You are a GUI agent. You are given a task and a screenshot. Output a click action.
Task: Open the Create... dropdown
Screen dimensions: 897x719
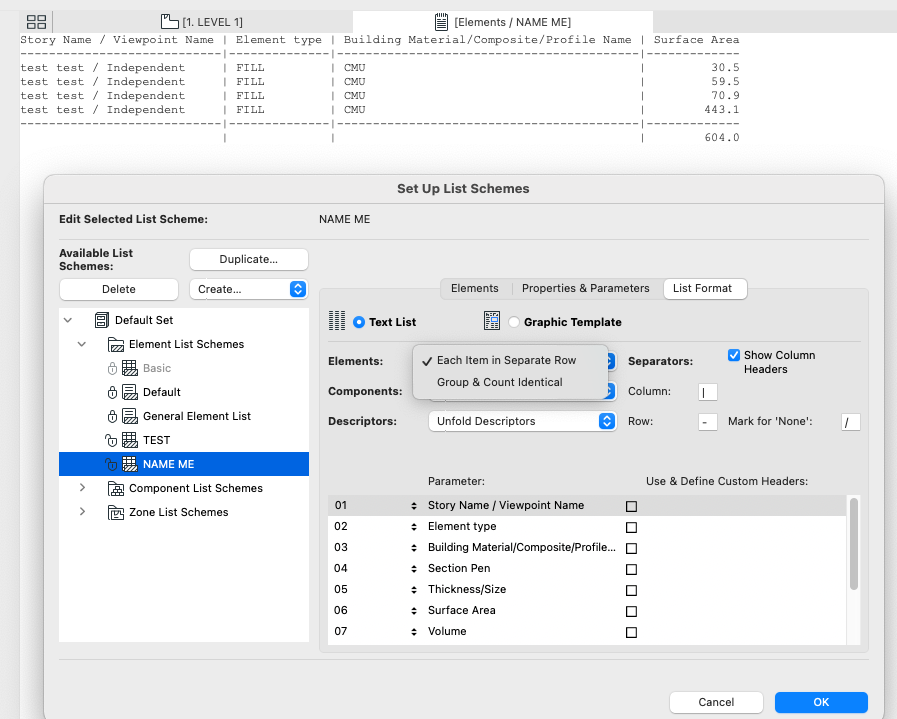tap(249, 289)
